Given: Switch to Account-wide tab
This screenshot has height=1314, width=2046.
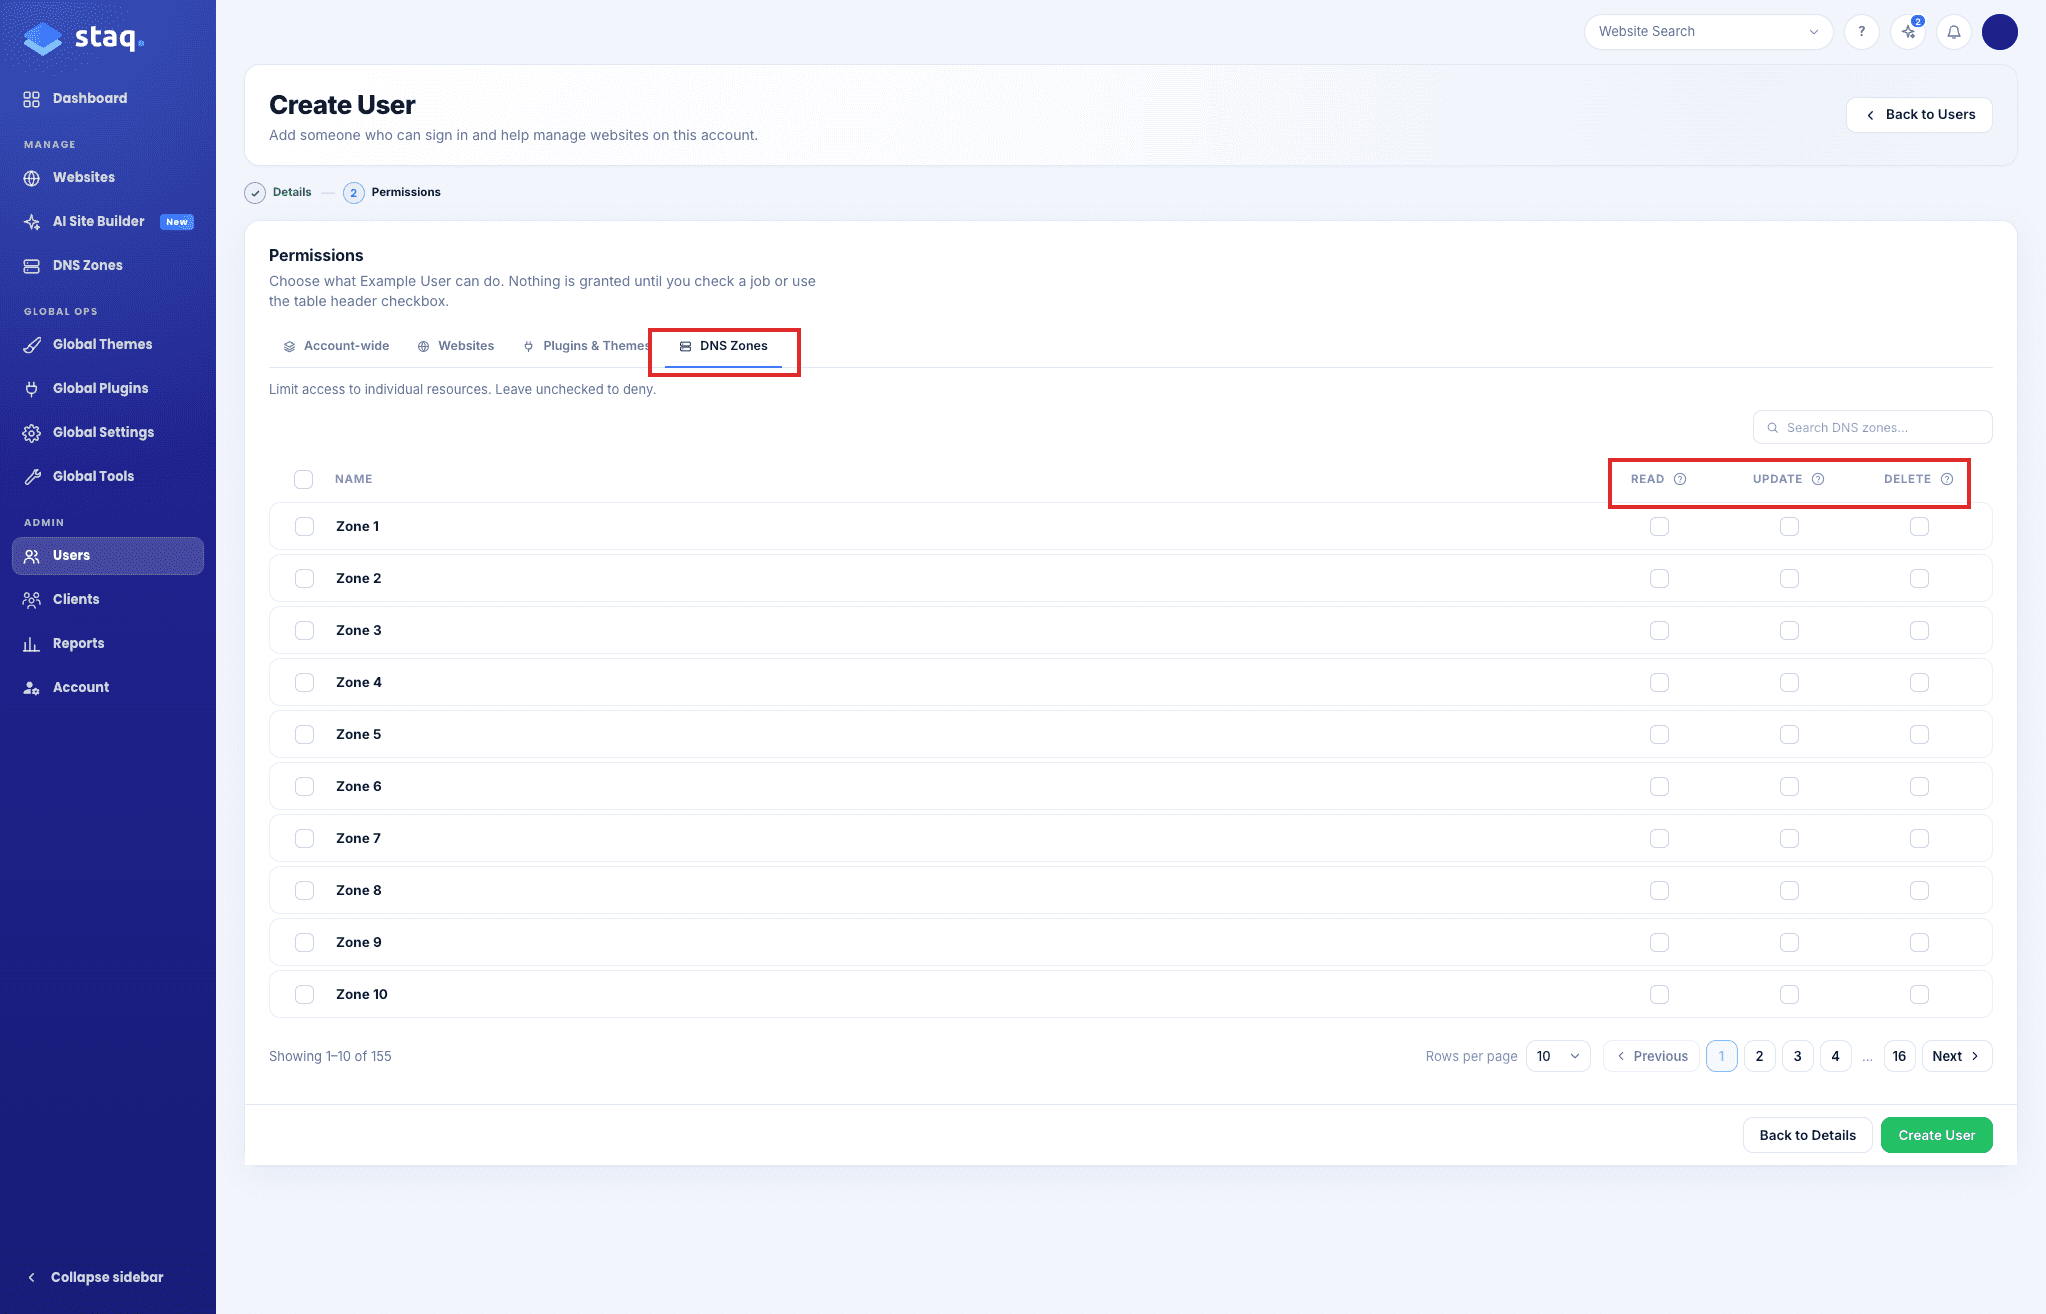Looking at the screenshot, I should pos(336,346).
